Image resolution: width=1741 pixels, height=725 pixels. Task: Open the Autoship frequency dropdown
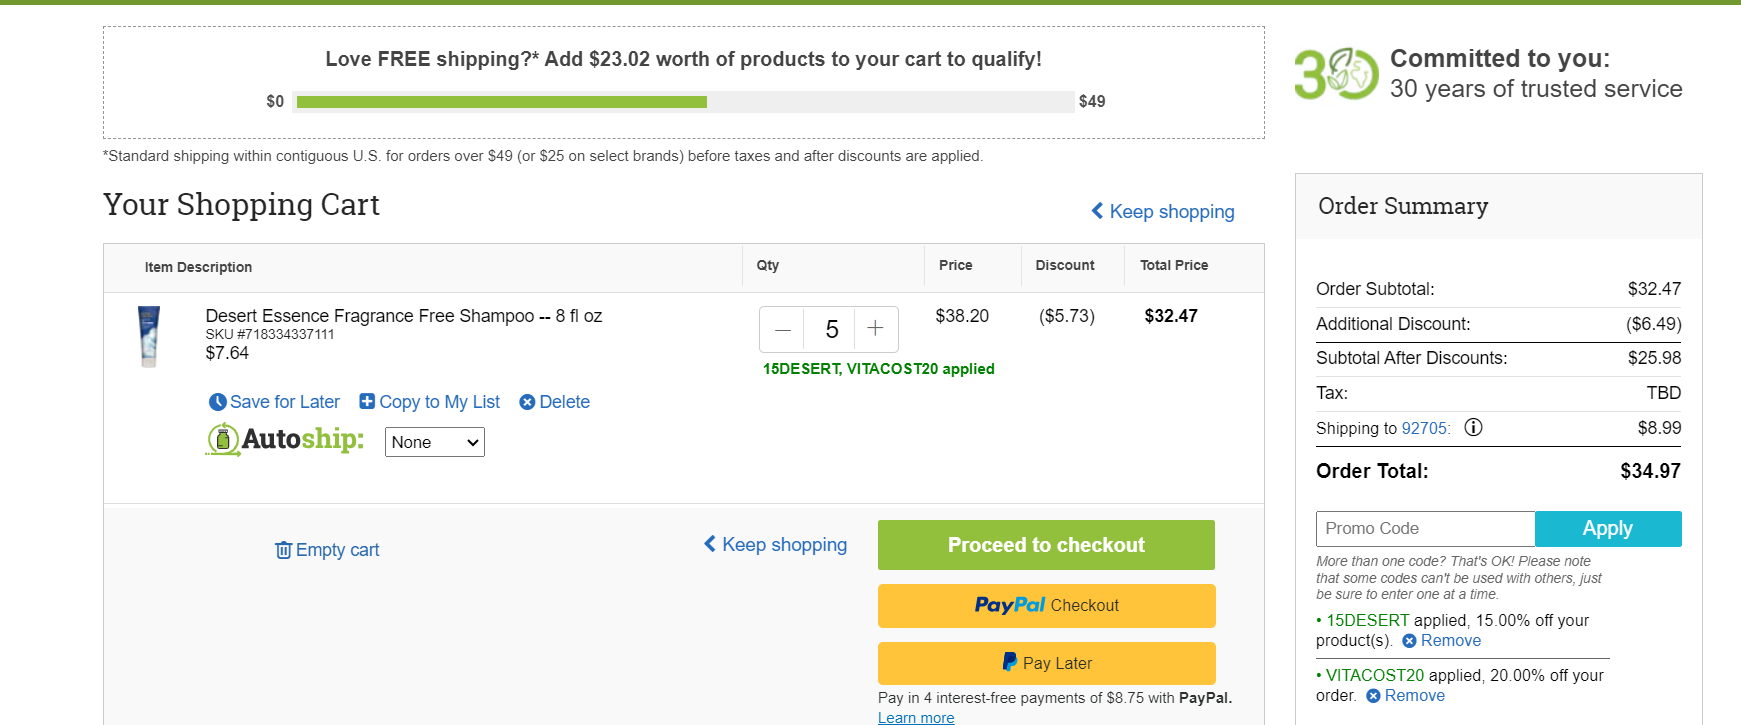tap(435, 442)
